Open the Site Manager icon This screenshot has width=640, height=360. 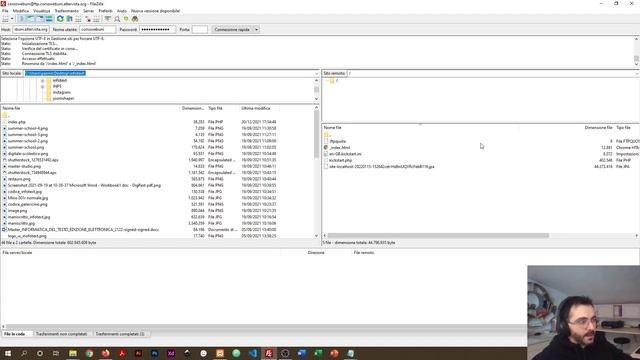point(5,19)
